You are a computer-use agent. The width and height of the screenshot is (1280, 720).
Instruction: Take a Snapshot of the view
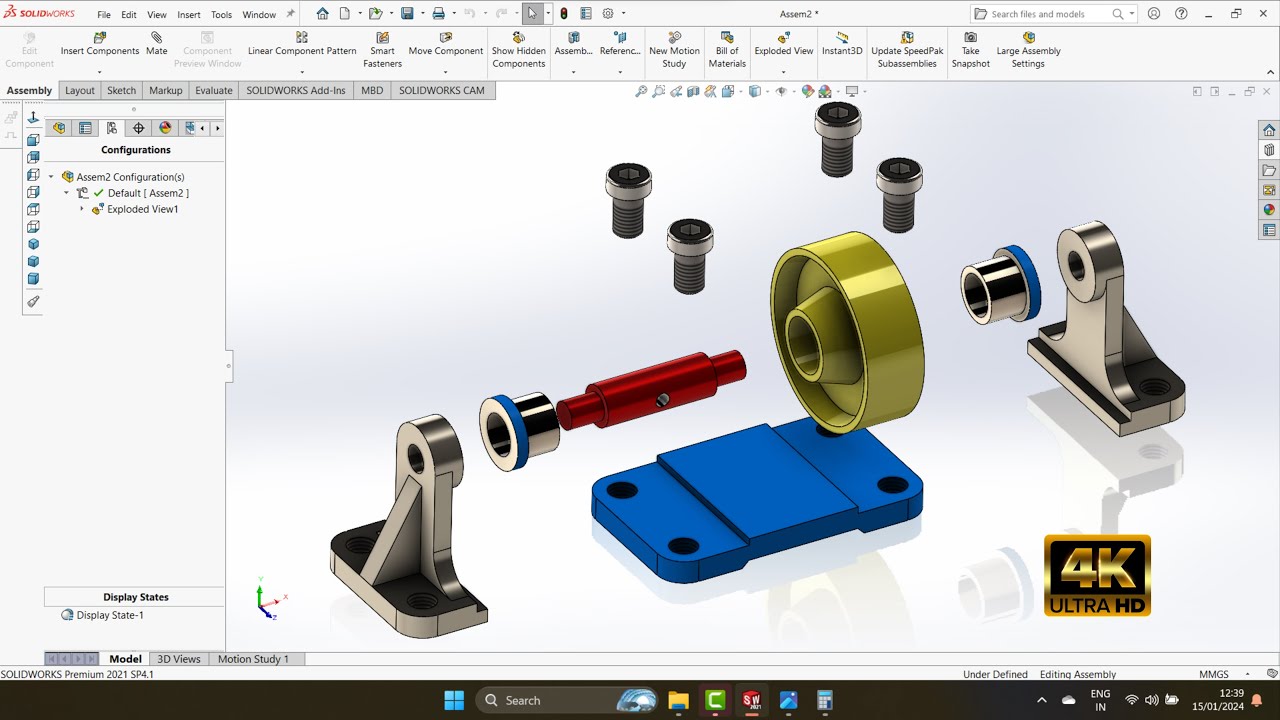(x=970, y=50)
